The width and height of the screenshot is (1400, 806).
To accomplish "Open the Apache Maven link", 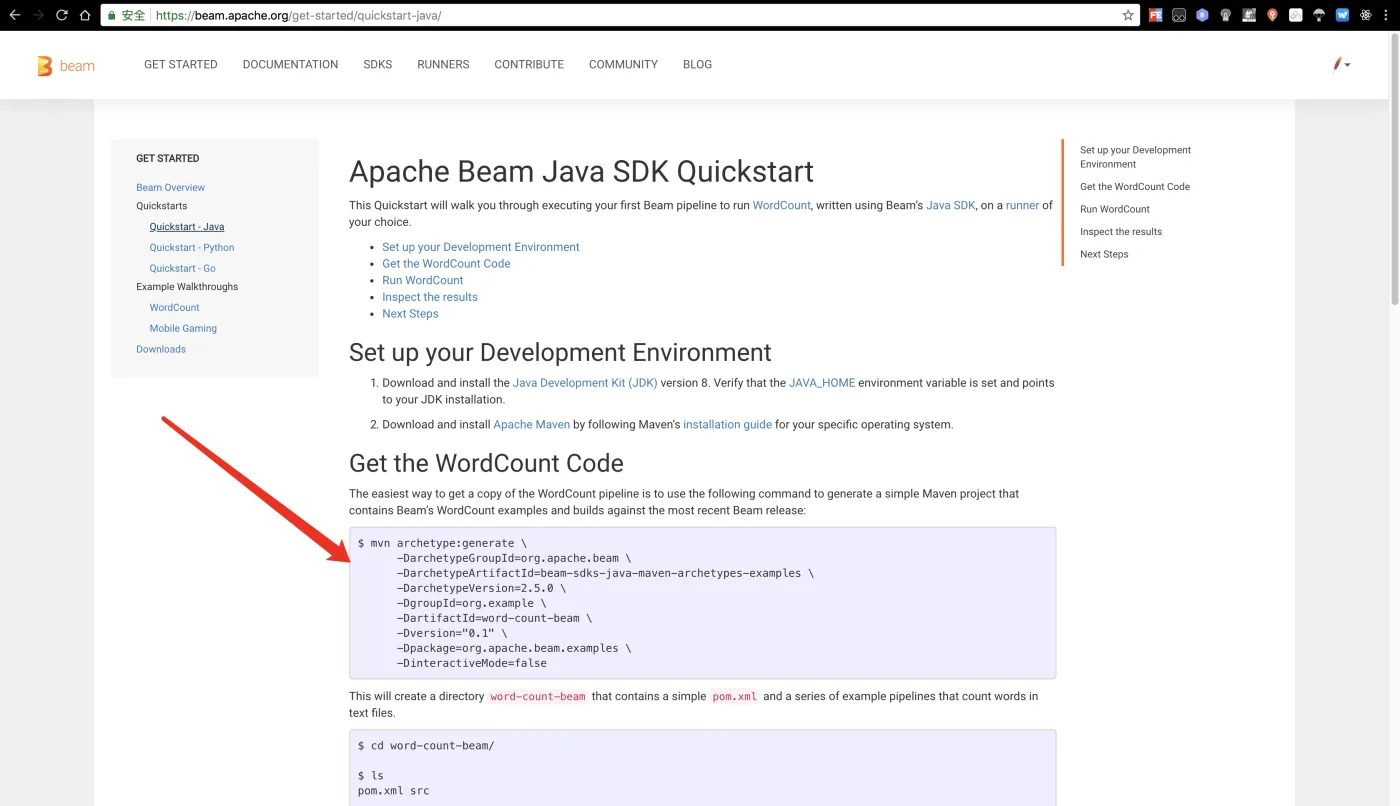I will coord(531,425).
